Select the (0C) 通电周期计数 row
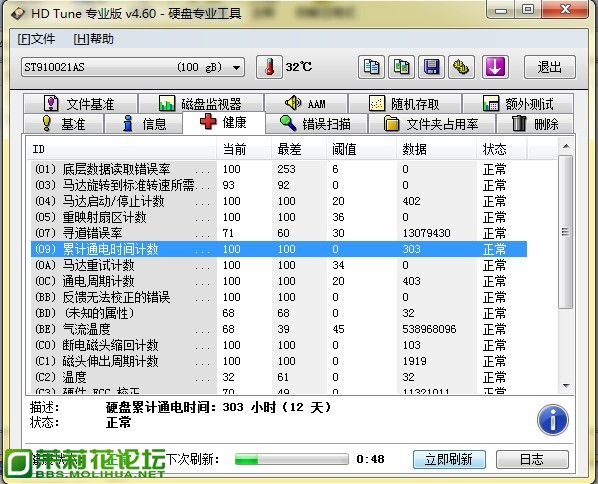Screen dimensions: 598x484 point(278,281)
